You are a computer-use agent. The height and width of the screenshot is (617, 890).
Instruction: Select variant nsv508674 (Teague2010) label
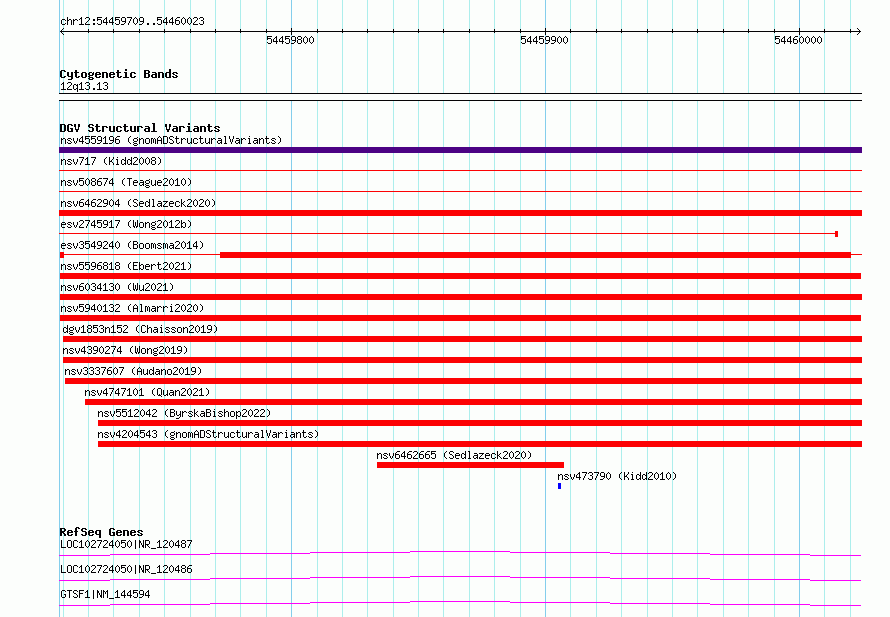click(126, 182)
